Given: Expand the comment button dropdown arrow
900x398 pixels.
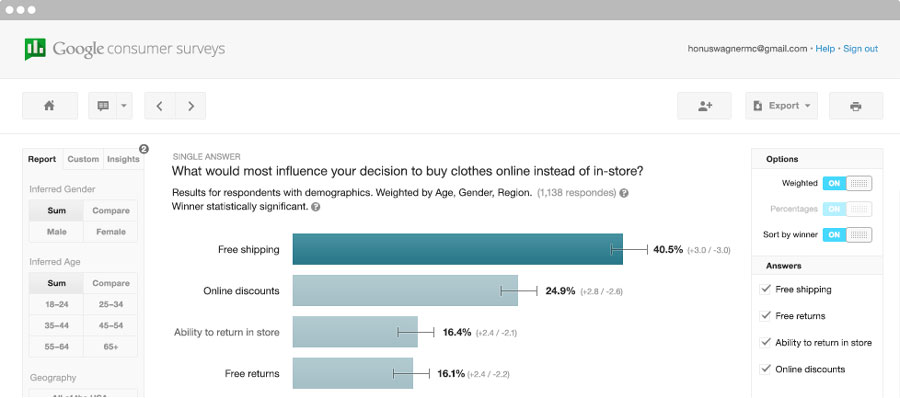Looking at the screenshot, I should tap(125, 106).
